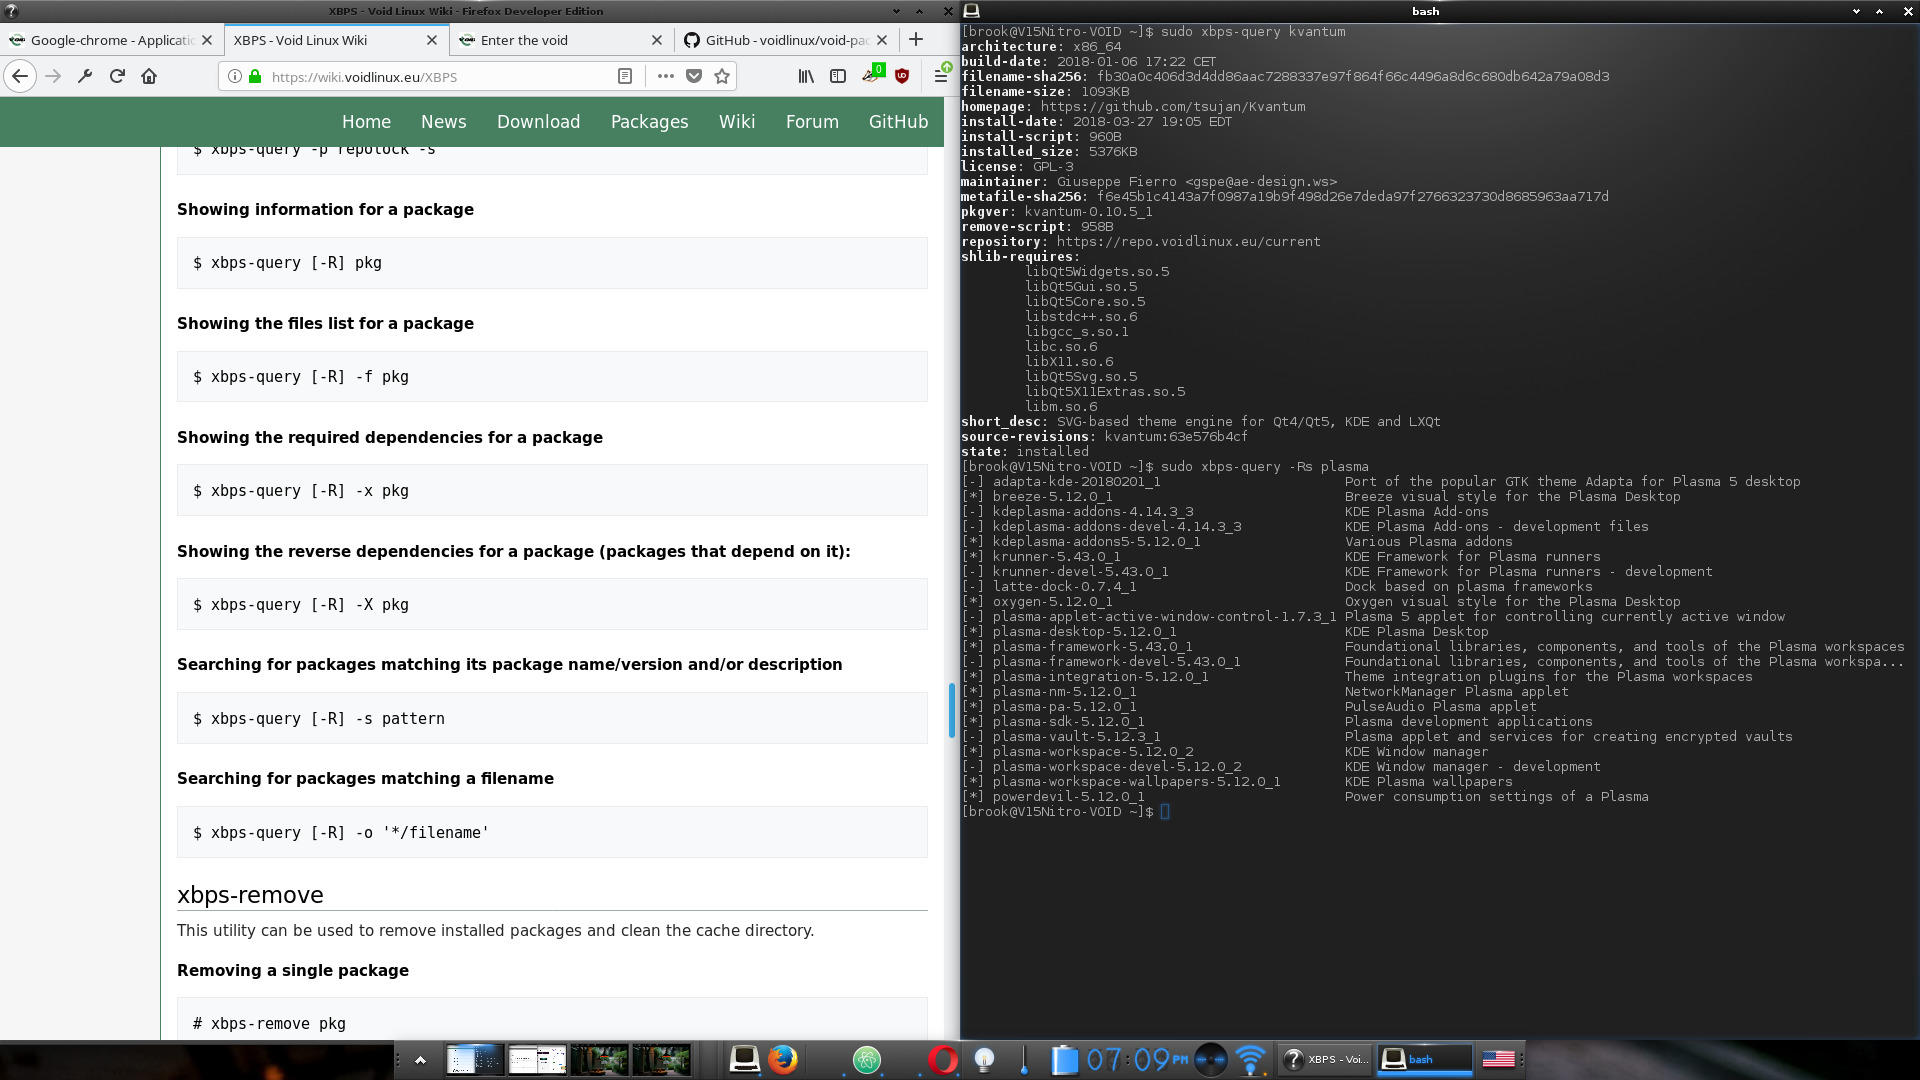Click kvantum homepage URL in terminal
The width and height of the screenshot is (1920, 1080).
[1172, 106]
